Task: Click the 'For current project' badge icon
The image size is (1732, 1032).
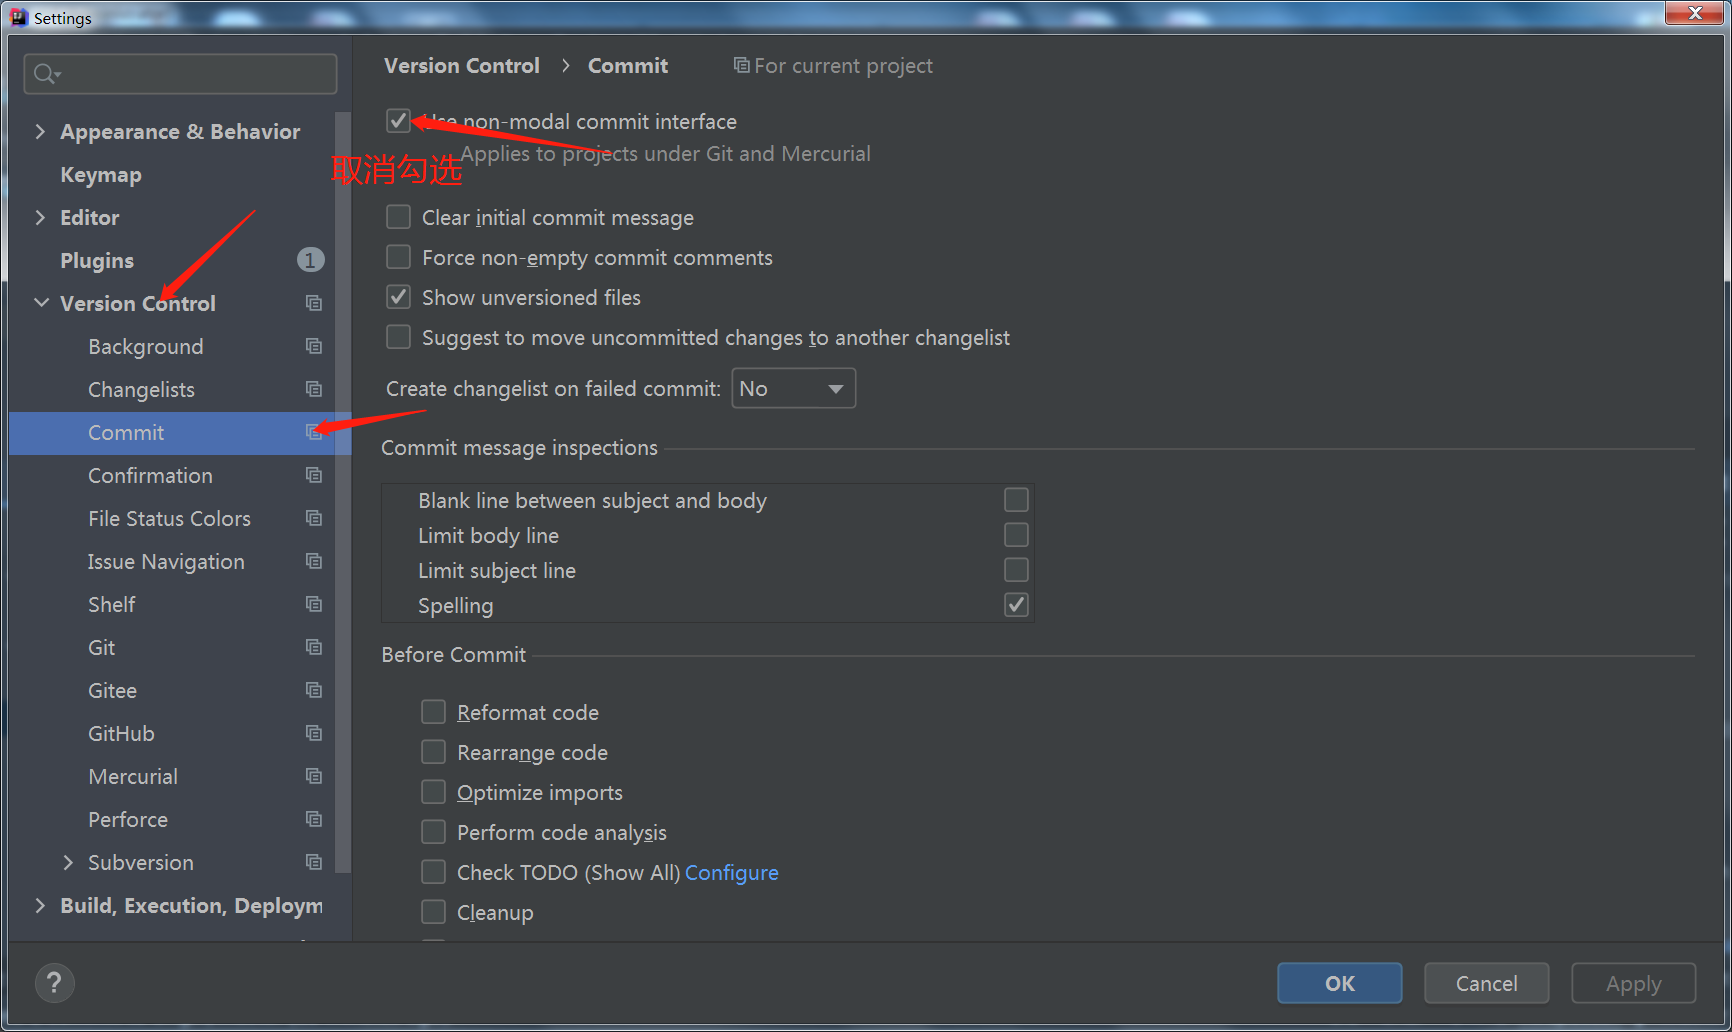Action: click(741, 65)
